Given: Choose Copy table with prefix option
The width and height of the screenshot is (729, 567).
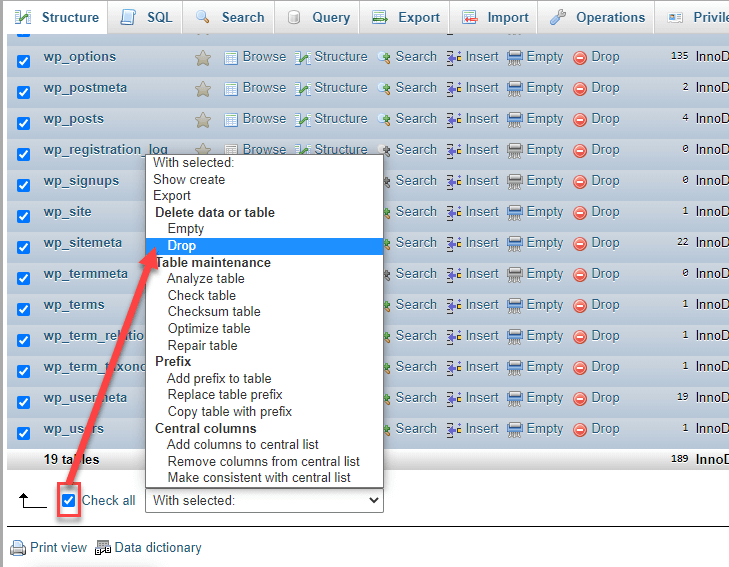Looking at the screenshot, I should click(x=230, y=411).
